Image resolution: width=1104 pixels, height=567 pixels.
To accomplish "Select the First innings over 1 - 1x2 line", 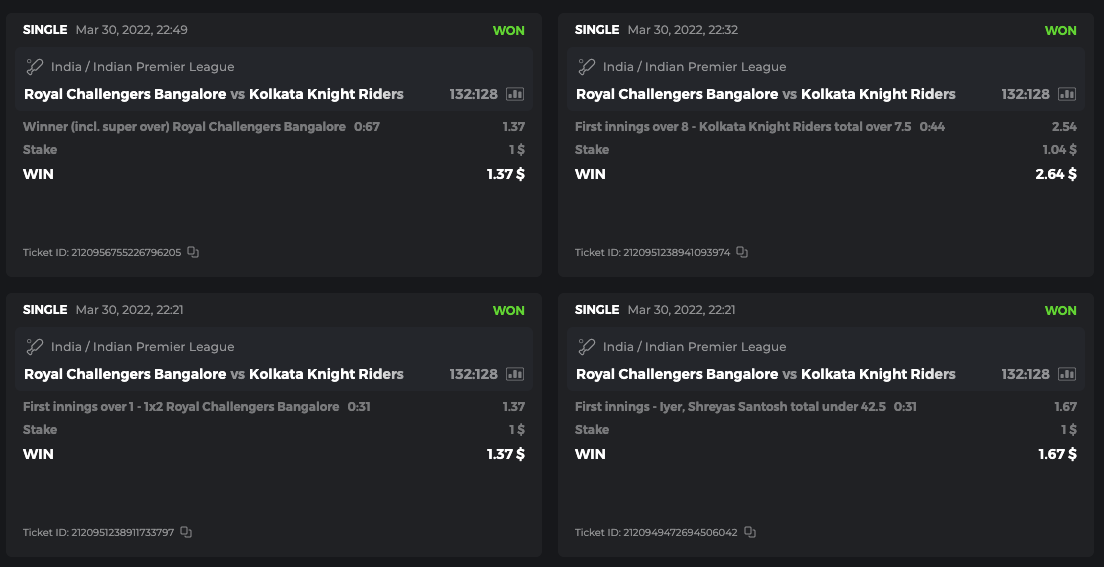I will click(x=181, y=407).
